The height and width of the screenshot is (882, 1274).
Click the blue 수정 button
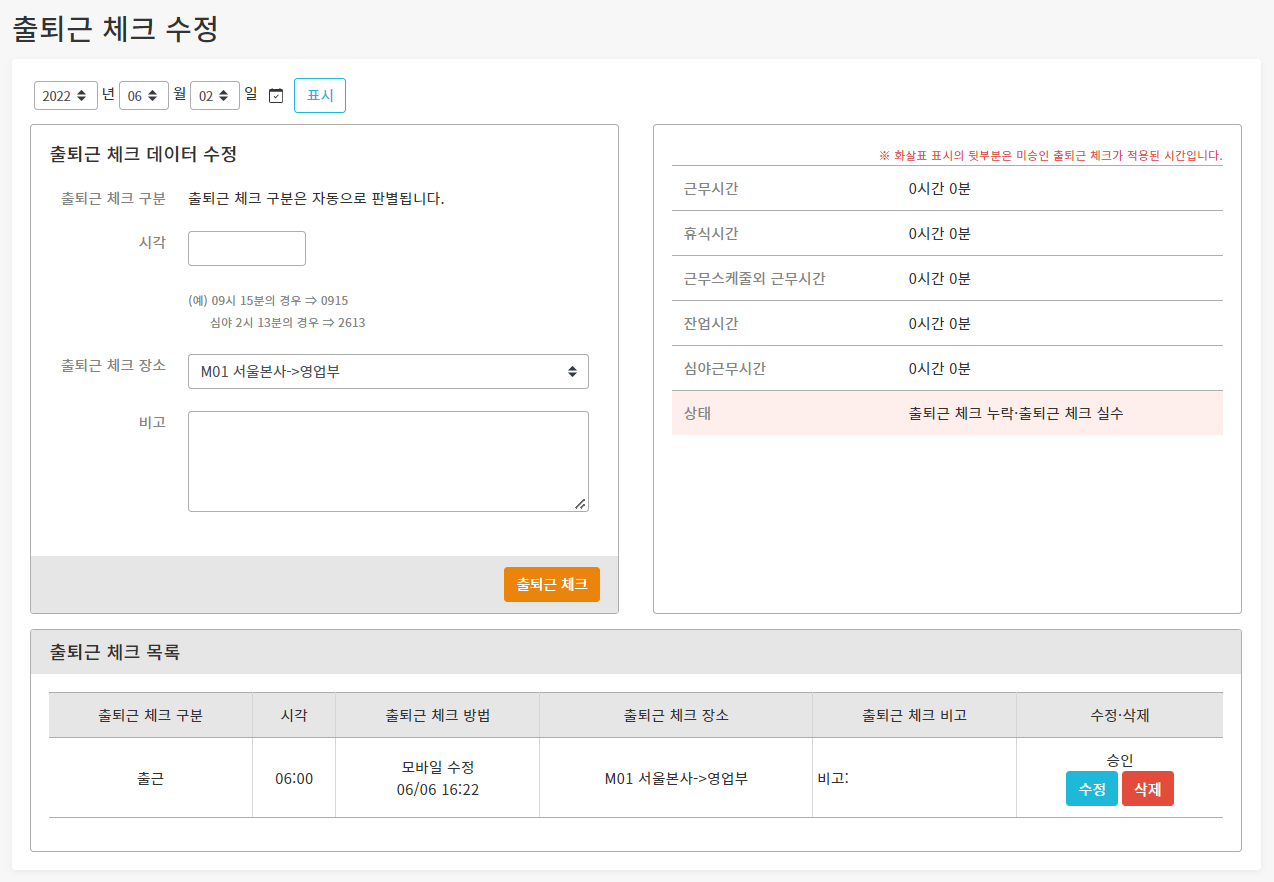1091,789
